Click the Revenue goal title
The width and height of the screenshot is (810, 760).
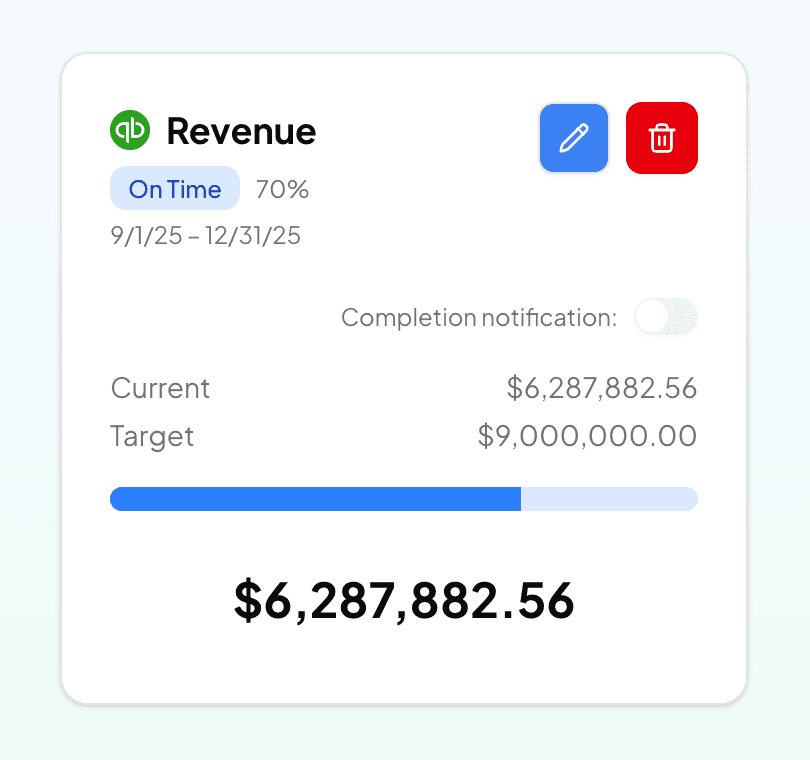(241, 131)
